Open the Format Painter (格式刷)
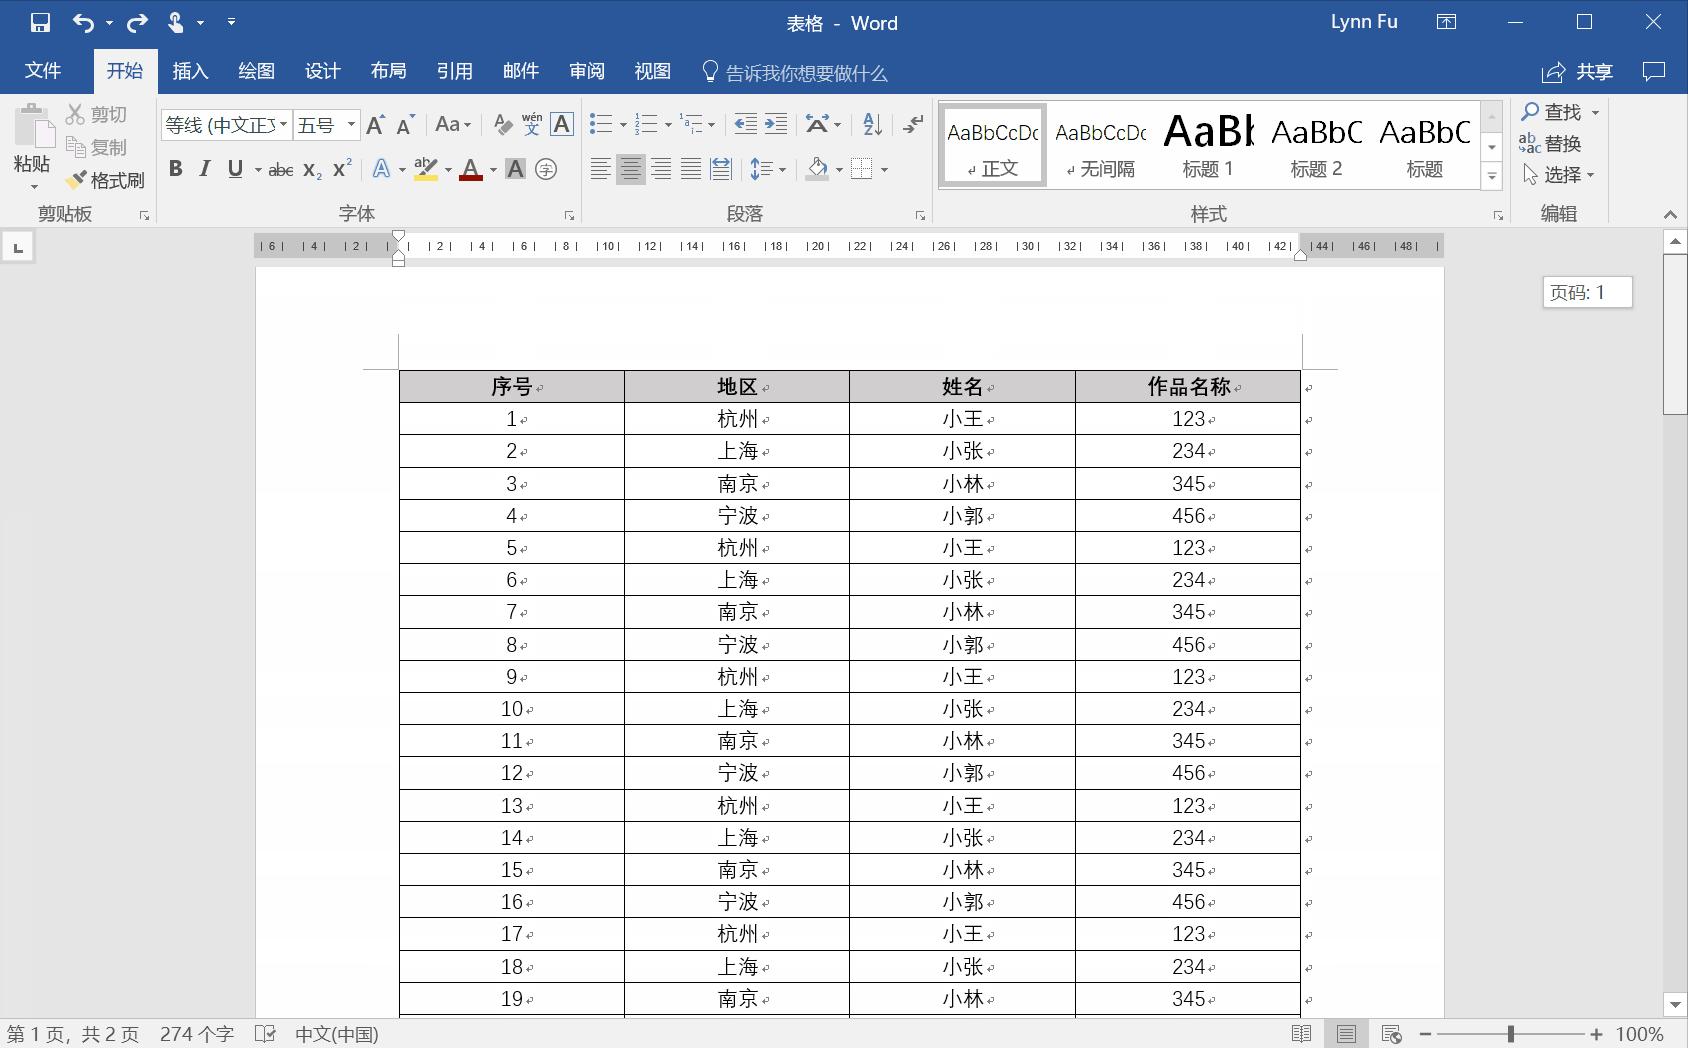 tap(106, 180)
